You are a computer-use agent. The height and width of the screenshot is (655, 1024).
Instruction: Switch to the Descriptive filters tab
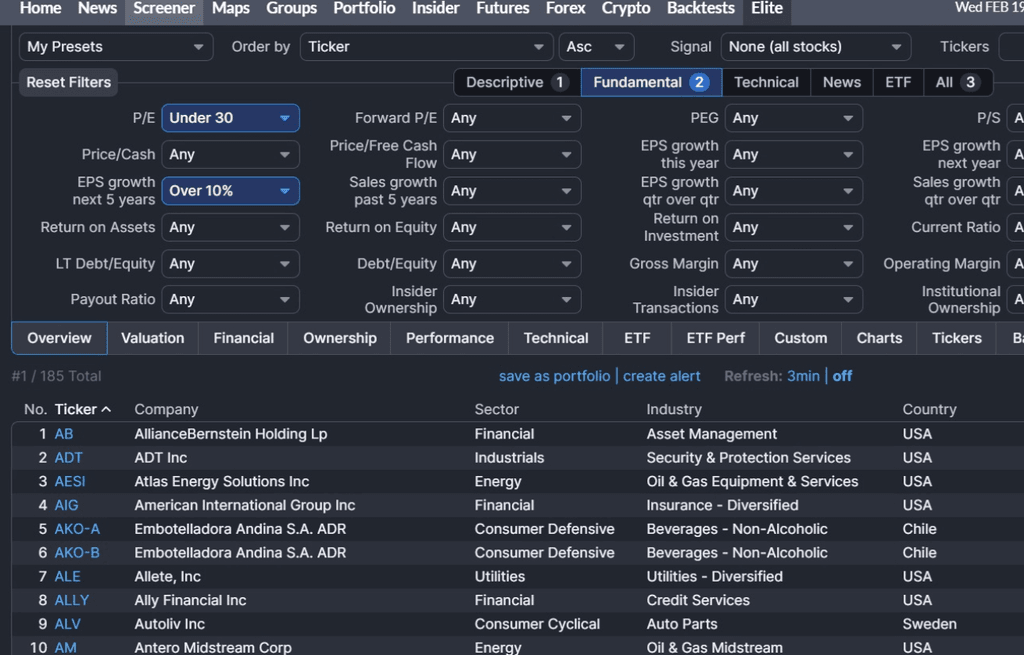[514, 82]
